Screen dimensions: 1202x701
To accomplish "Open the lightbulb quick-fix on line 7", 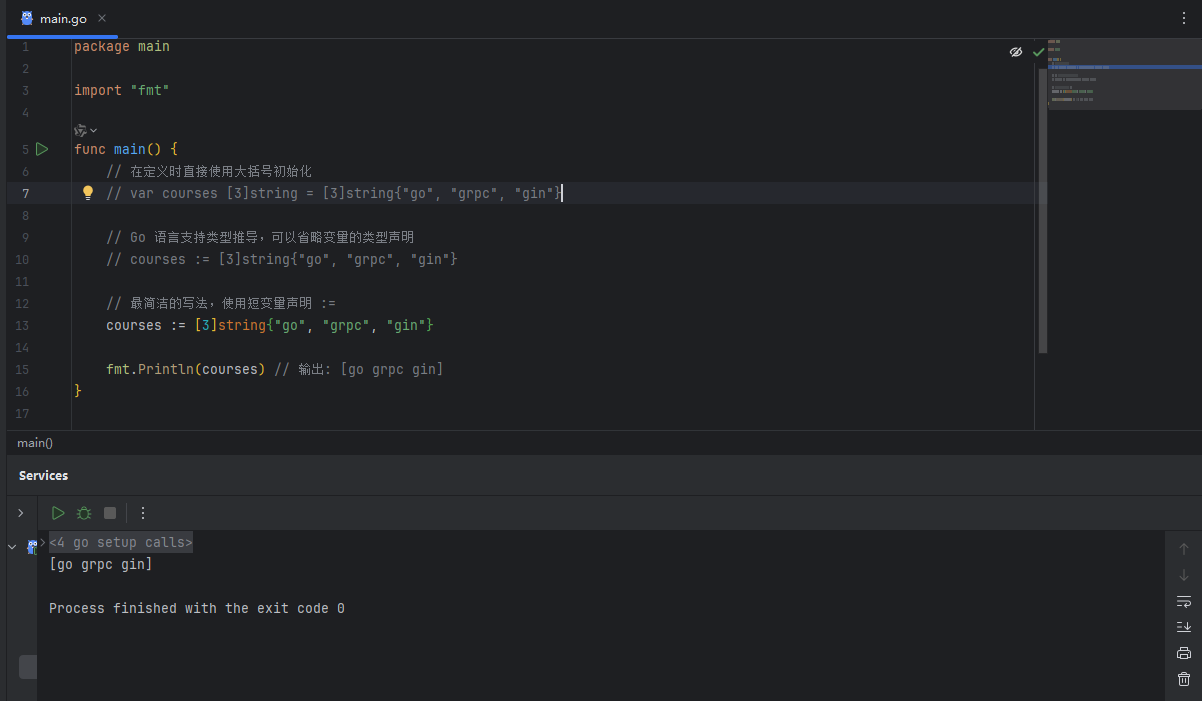I will [87, 193].
